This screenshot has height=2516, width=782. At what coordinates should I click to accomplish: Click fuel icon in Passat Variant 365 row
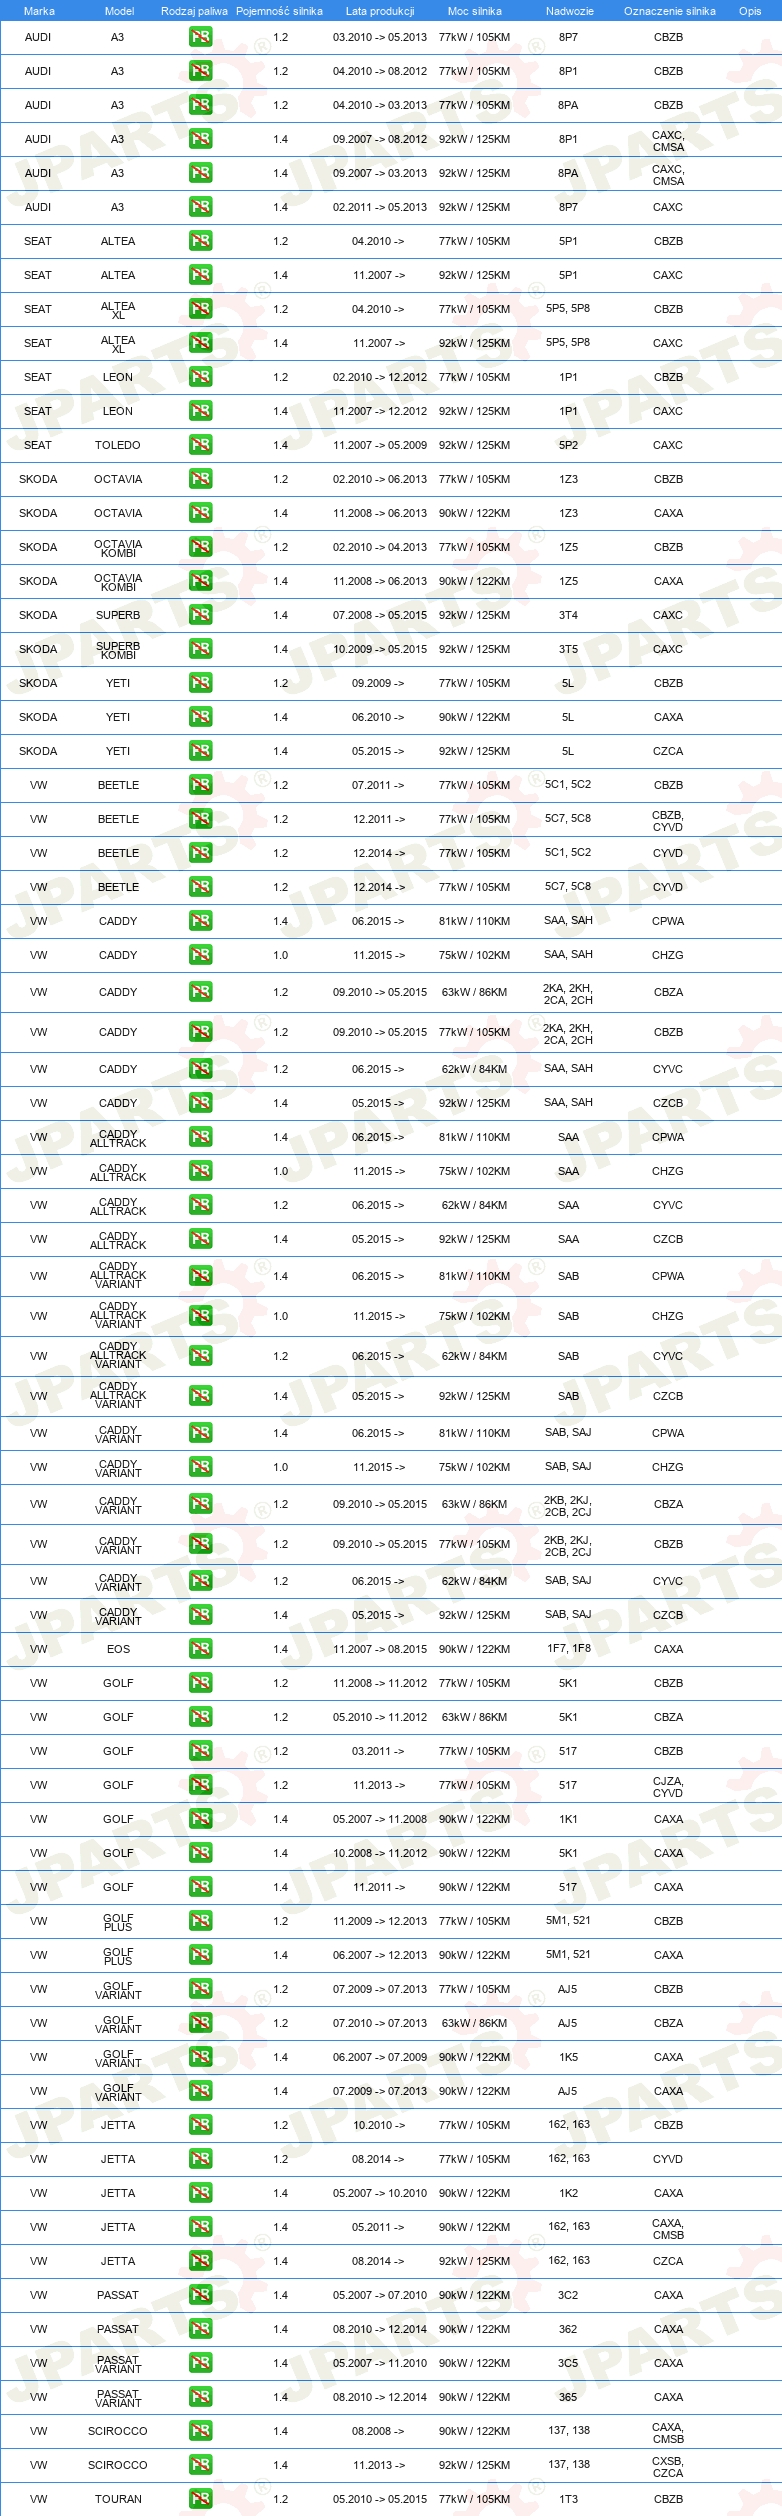pyautogui.click(x=200, y=2397)
